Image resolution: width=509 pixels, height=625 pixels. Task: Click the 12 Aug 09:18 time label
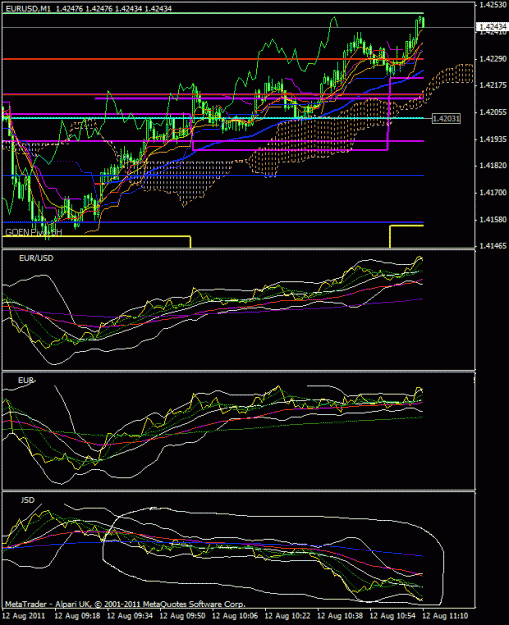pyautogui.click(x=76, y=616)
